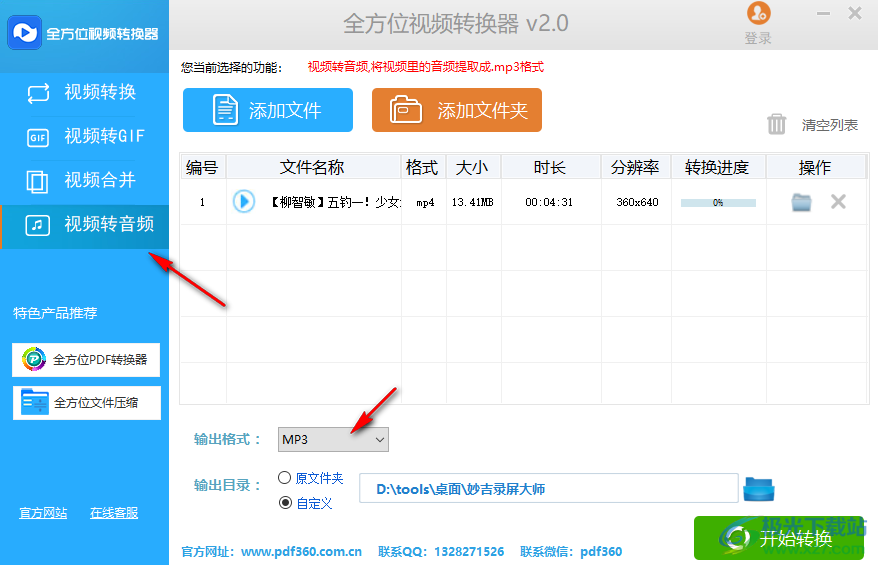The image size is (878, 565).
Task: Click the QQ number 1328271526
Action: pos(469,552)
